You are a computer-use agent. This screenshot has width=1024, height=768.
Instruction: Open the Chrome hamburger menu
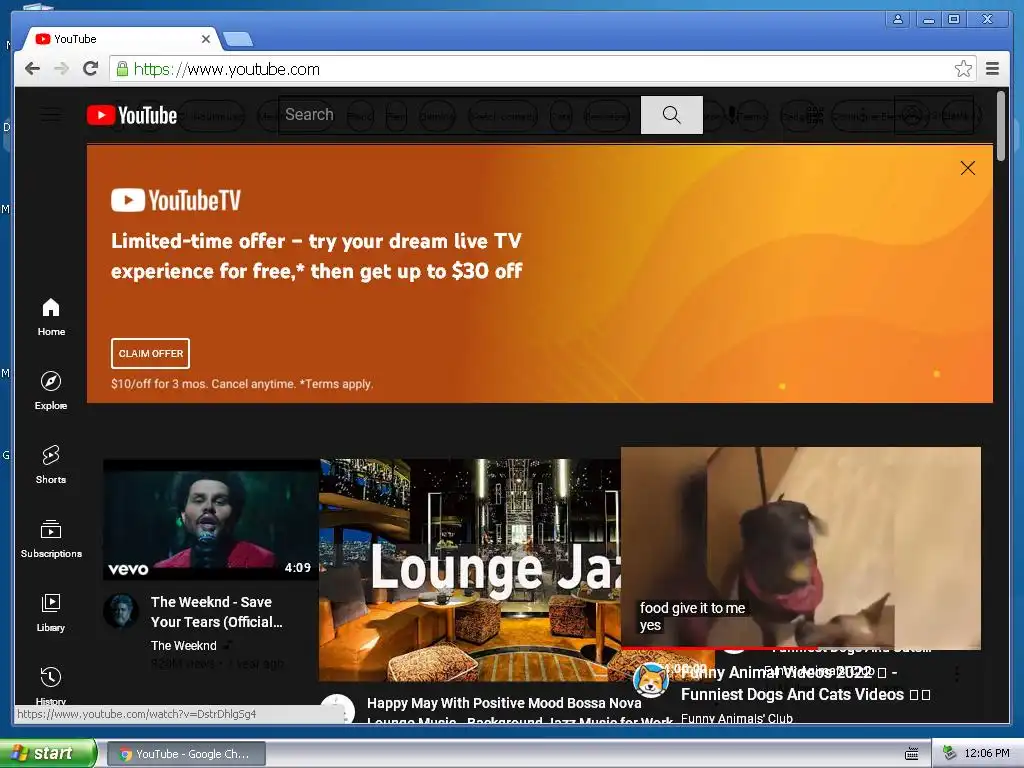(992, 69)
